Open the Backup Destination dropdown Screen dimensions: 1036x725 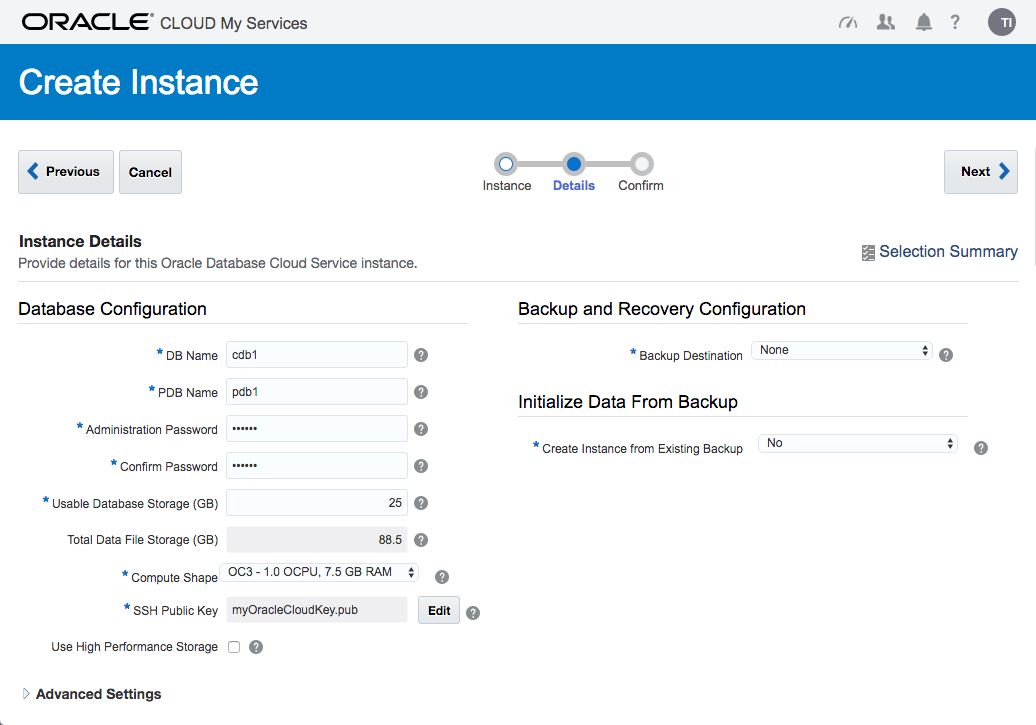click(842, 350)
